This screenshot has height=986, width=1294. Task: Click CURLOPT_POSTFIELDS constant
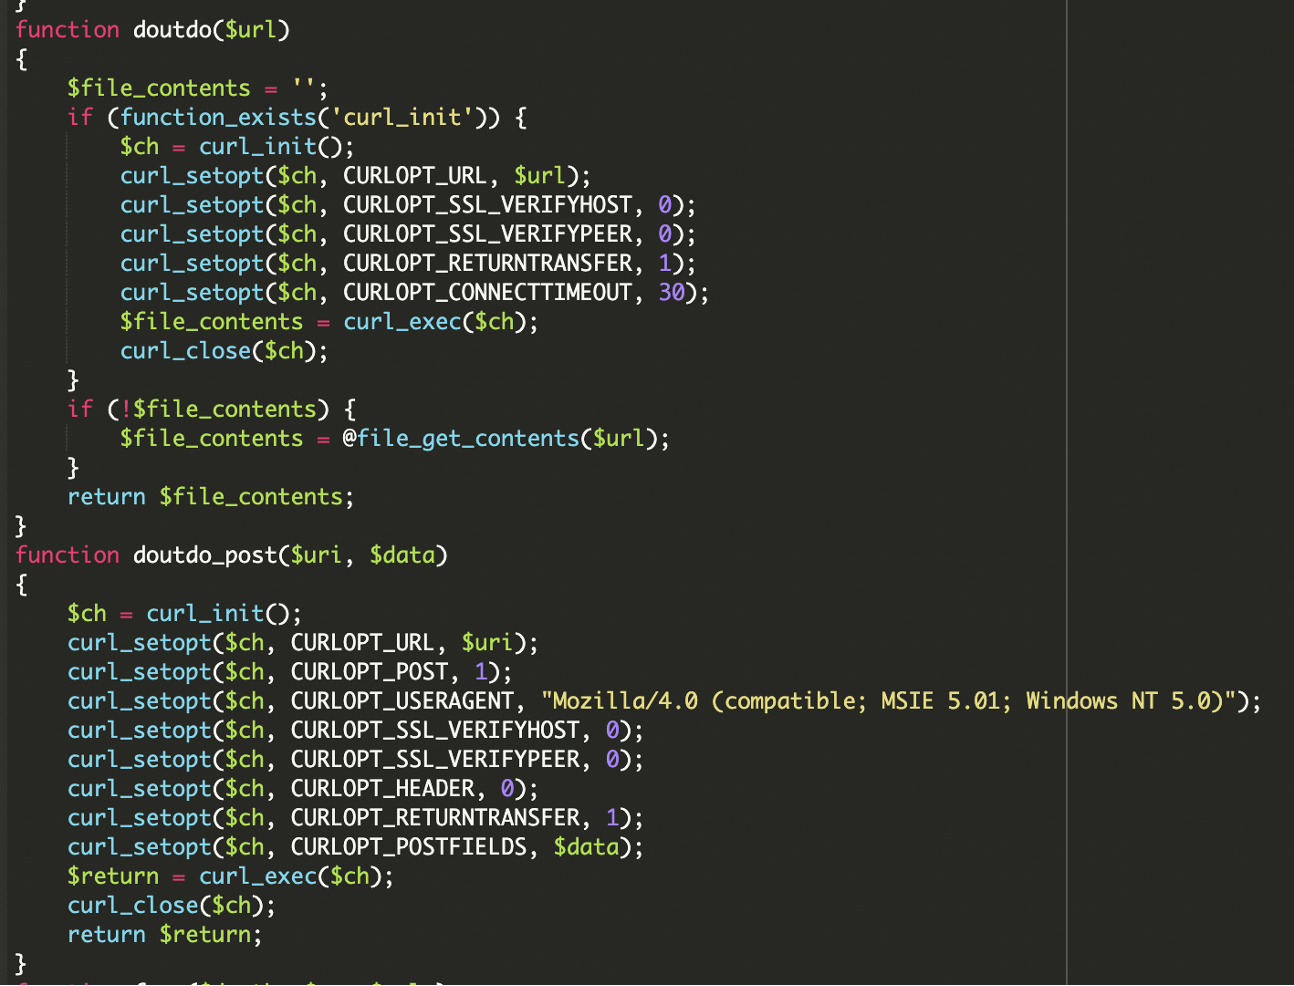(x=408, y=847)
